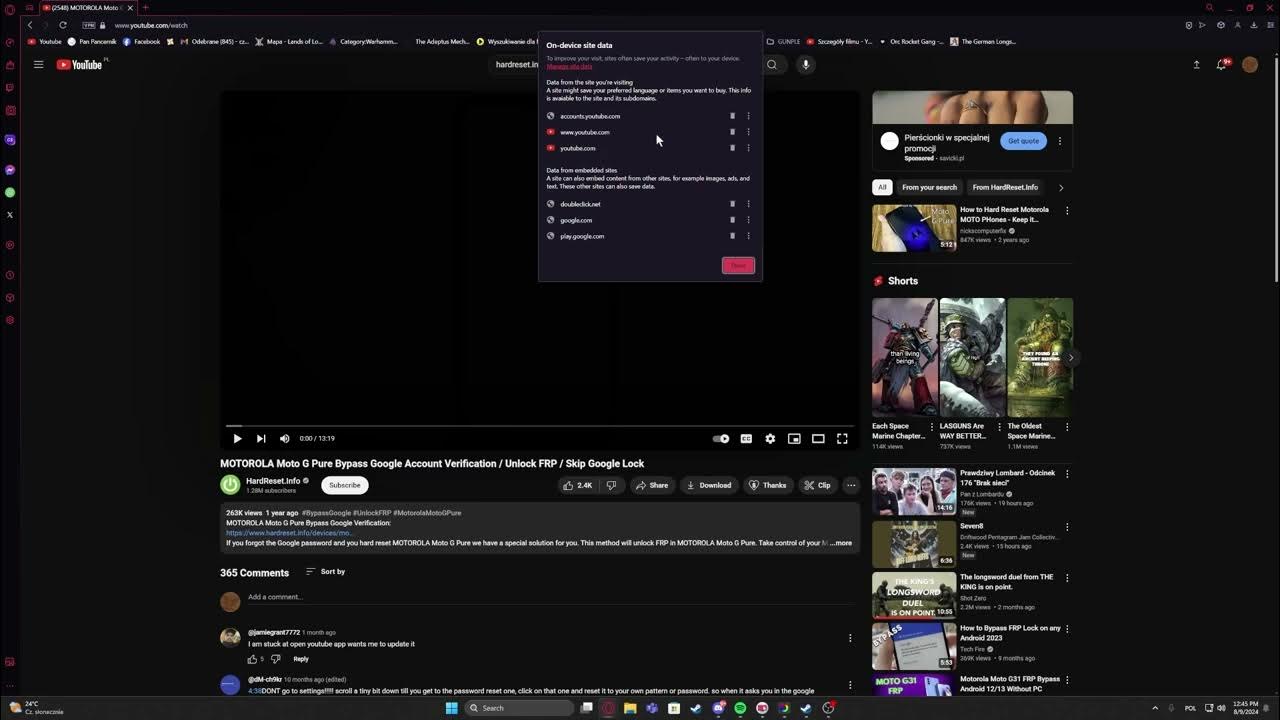Open the hardreset.info devices link
This screenshot has width=1280, height=720.
(x=289, y=533)
